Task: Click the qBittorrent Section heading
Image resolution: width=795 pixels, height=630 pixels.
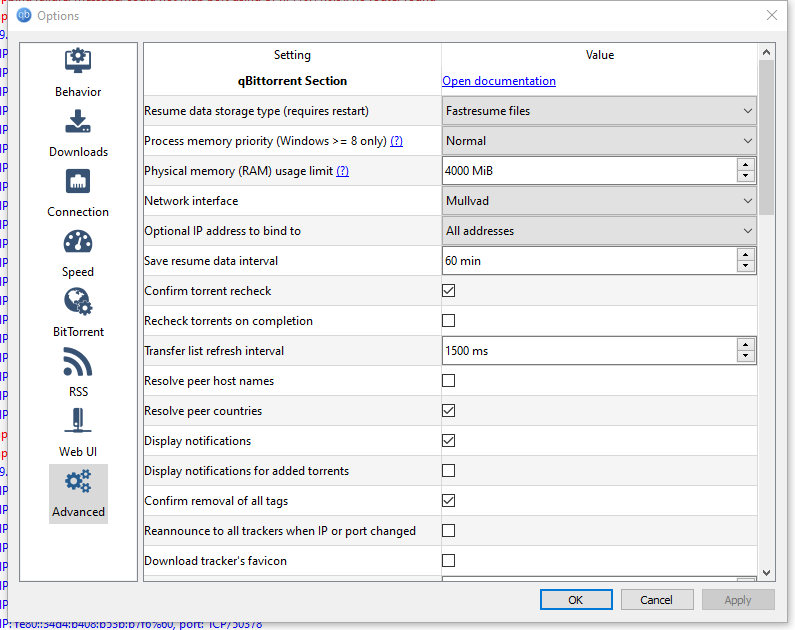Action: point(293,81)
